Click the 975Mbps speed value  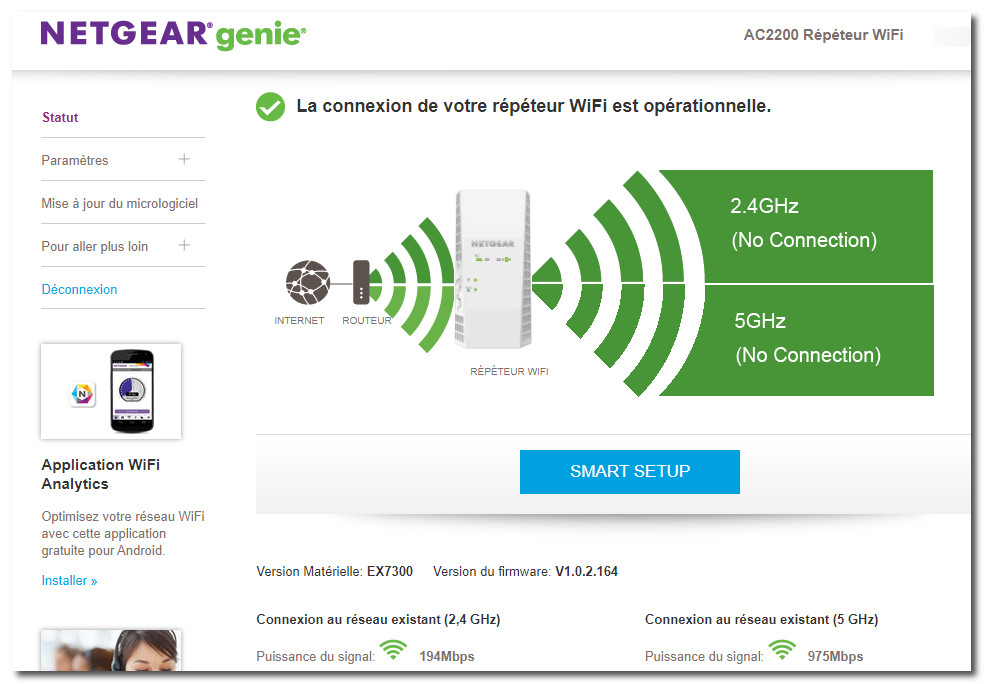point(835,656)
